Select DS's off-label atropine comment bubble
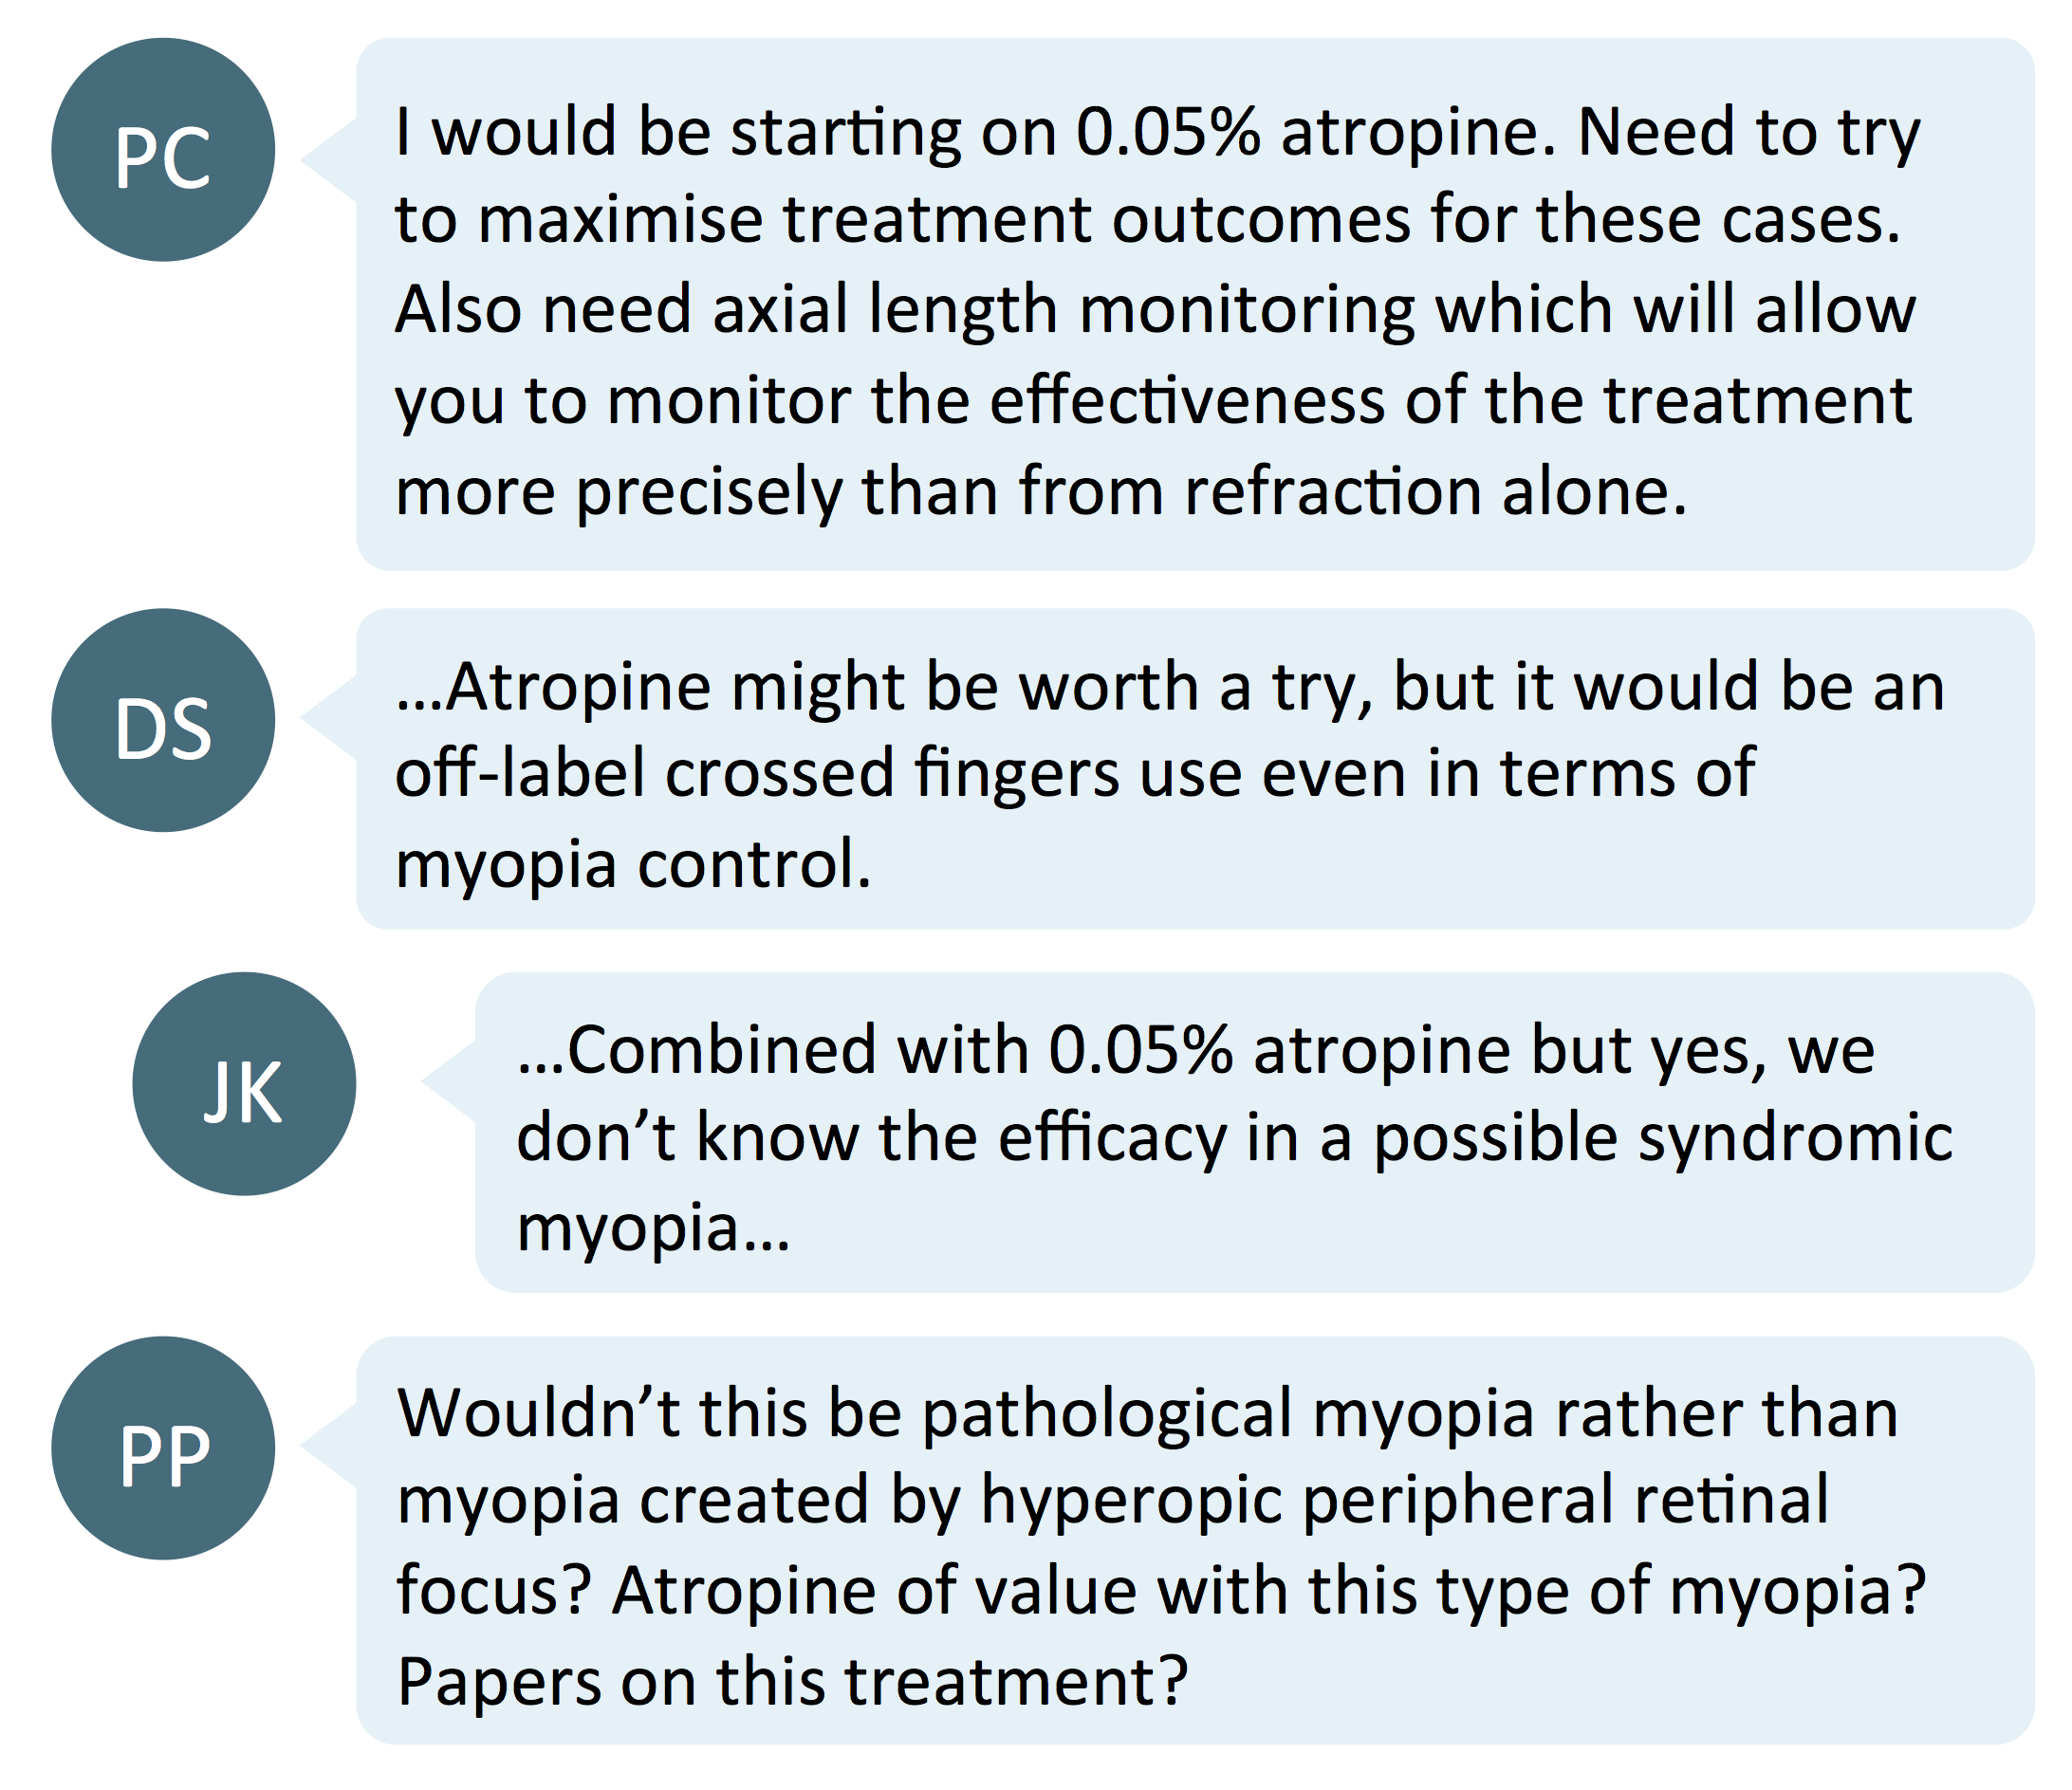The height and width of the screenshot is (1790, 2072). click(x=1195, y=768)
